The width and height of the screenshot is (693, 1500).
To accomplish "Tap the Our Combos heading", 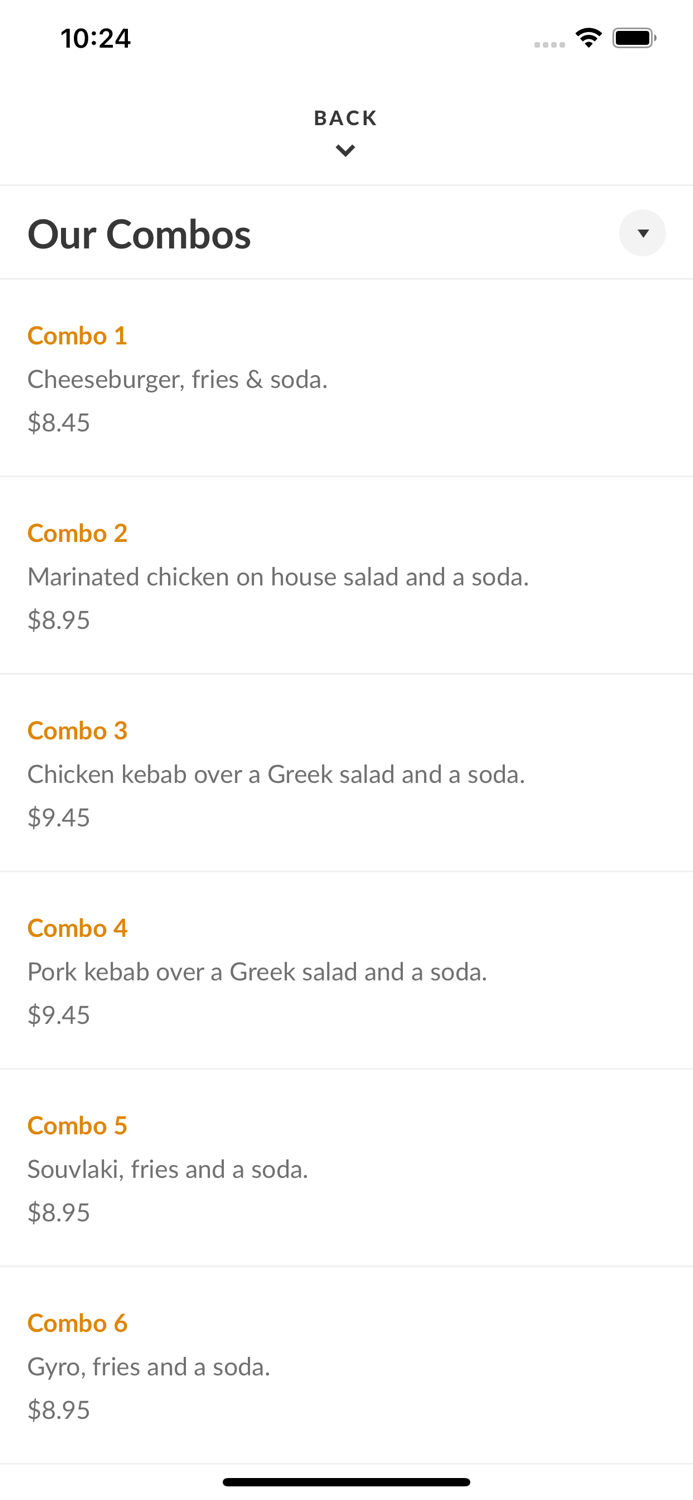I will (x=139, y=235).
